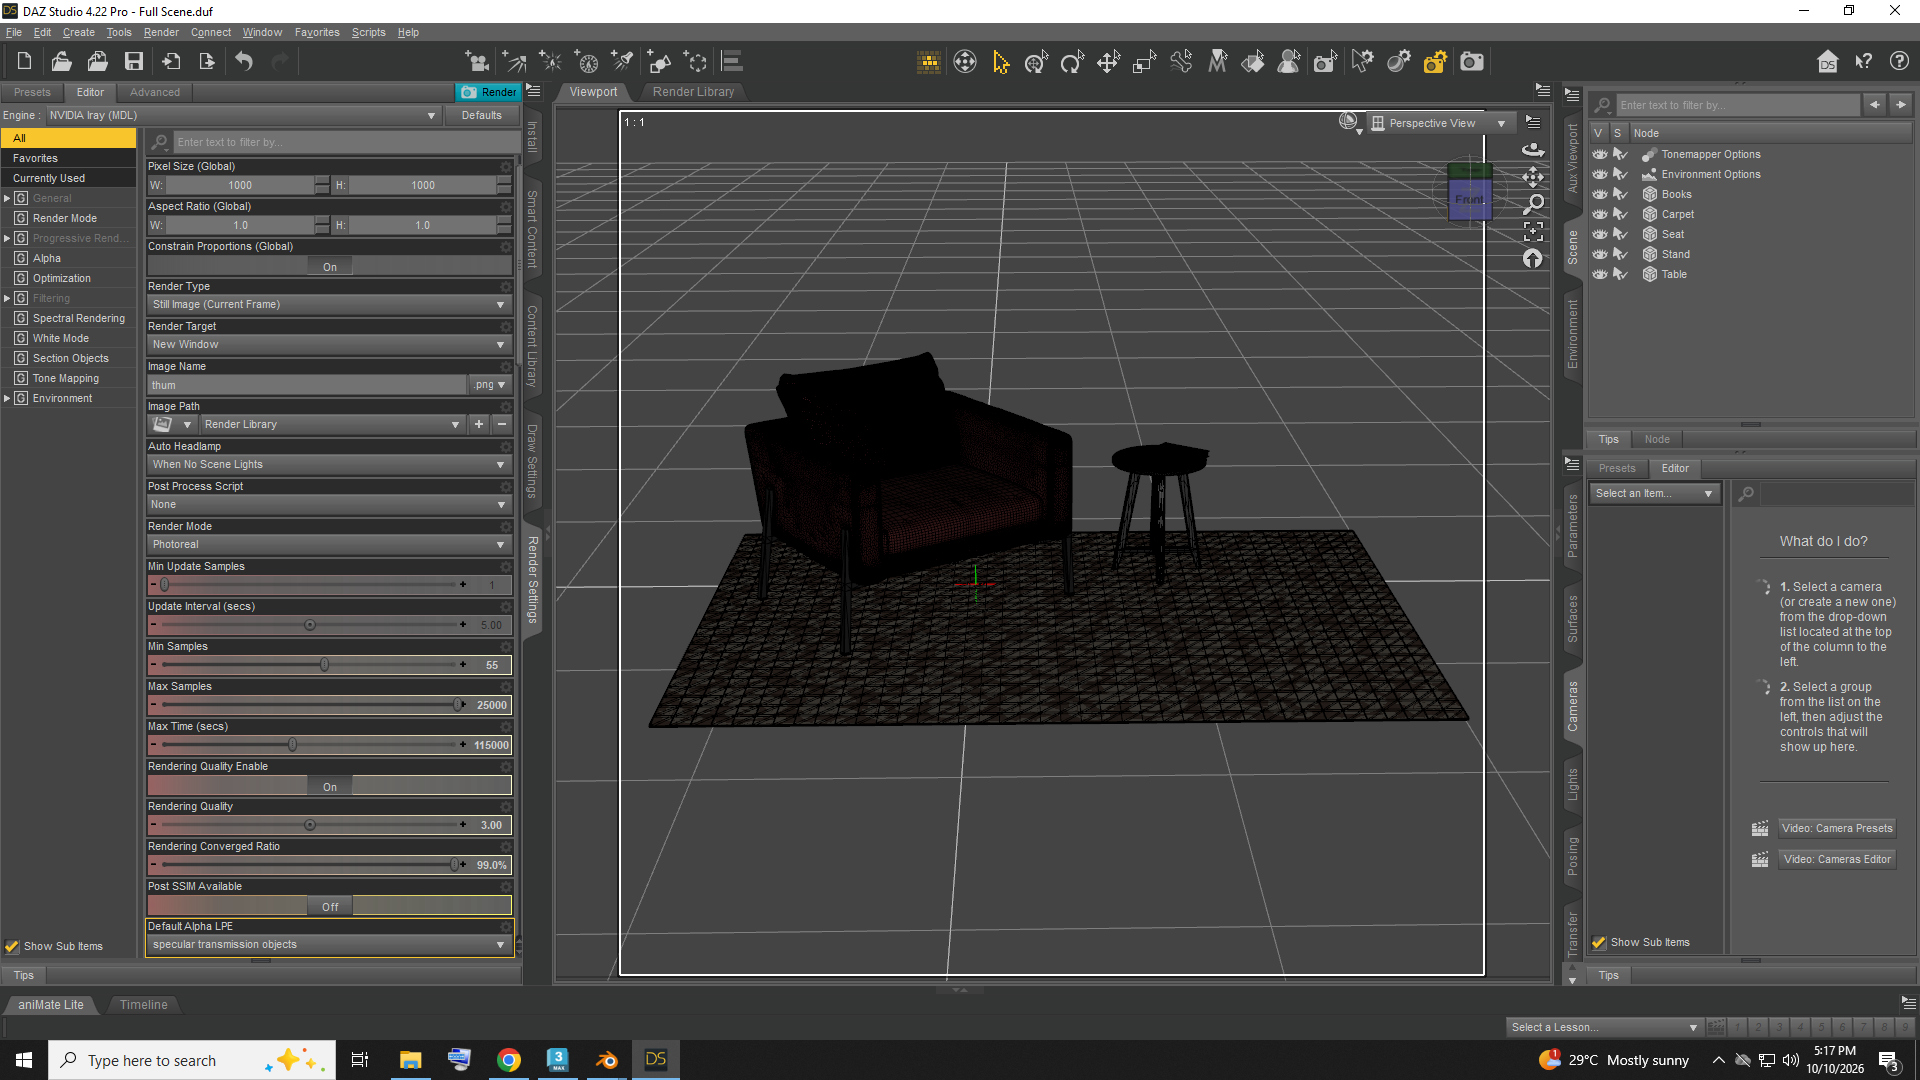The image size is (1920, 1080).
Task: Click the Frame selection viewport icon
Action: [1533, 232]
